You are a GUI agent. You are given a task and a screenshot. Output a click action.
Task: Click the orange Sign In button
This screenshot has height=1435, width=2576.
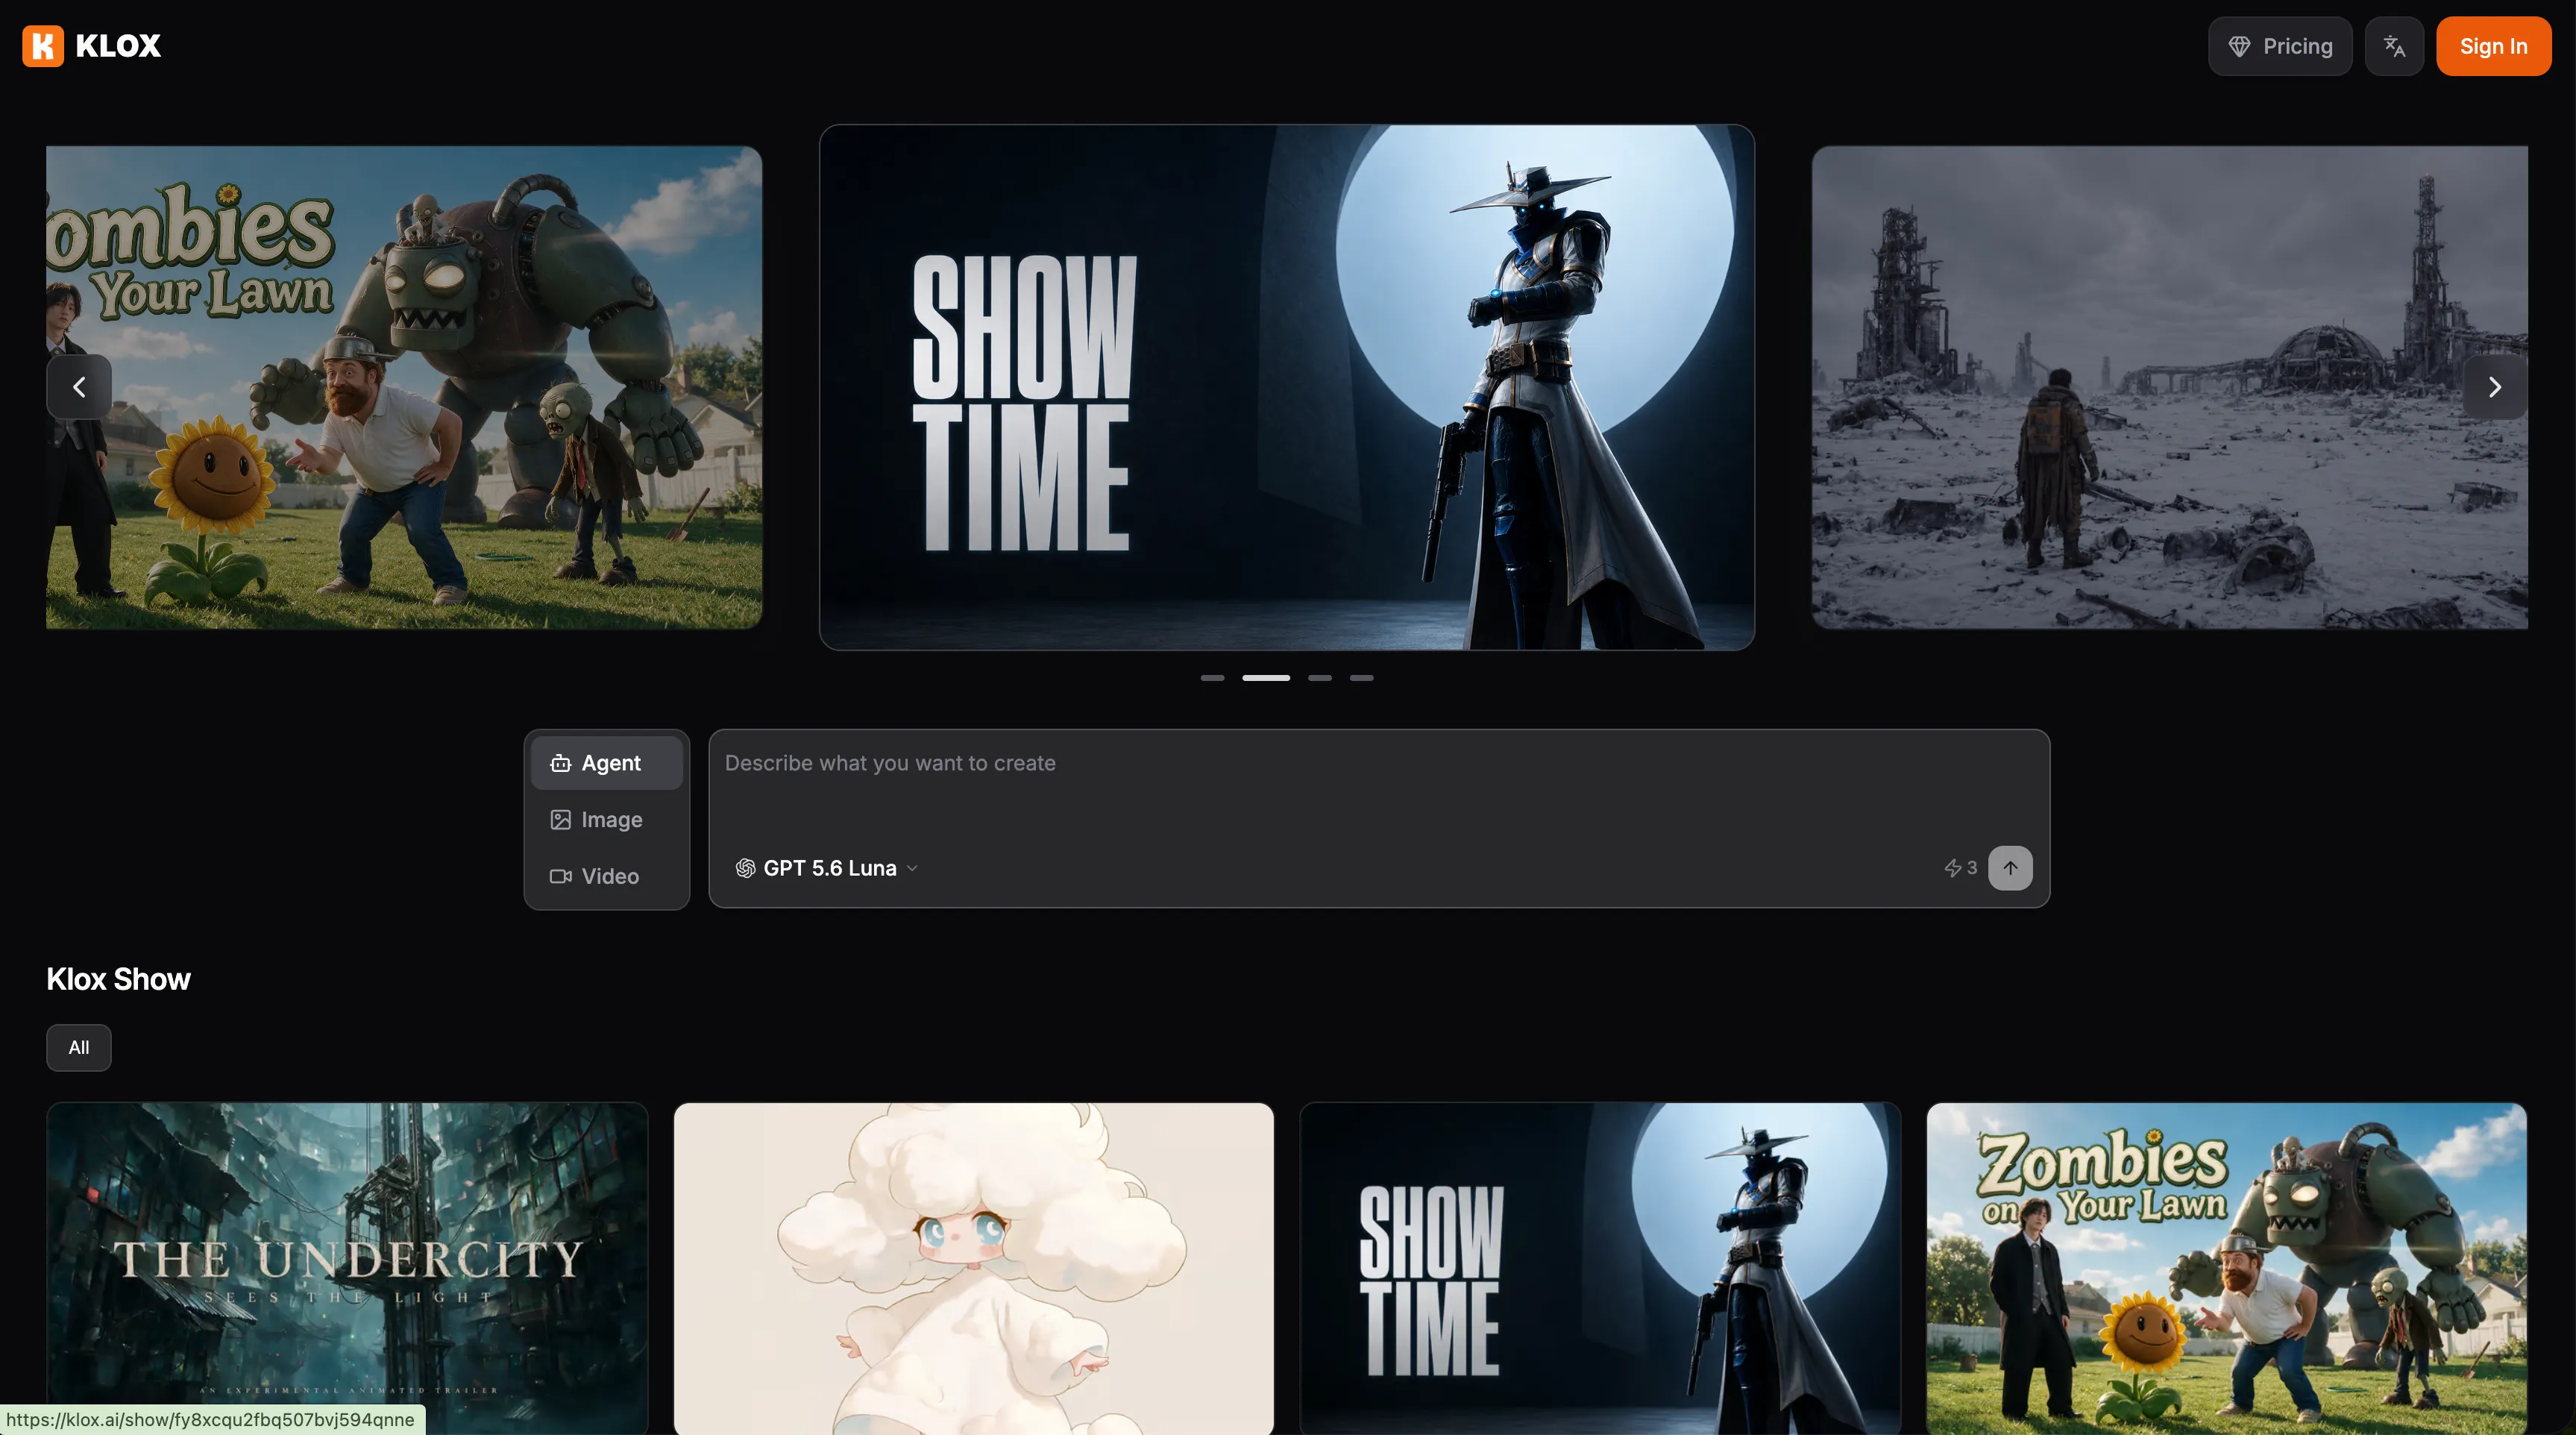point(2493,46)
